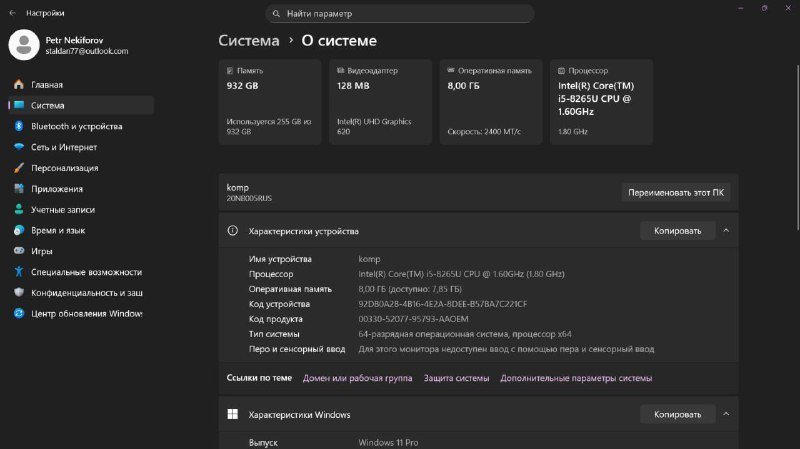Collapse the Характеристики Windows section
The height and width of the screenshot is (449, 800).
pos(726,414)
